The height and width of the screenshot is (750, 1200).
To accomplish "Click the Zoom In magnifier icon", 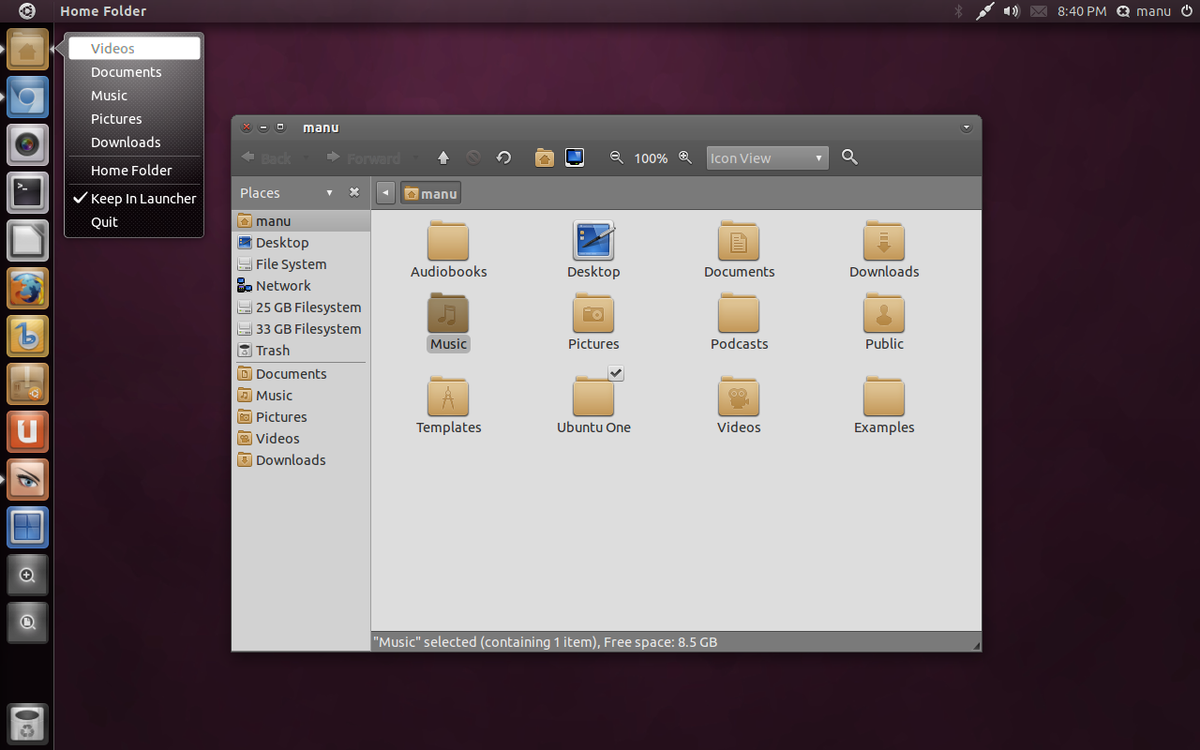I will 686,157.
